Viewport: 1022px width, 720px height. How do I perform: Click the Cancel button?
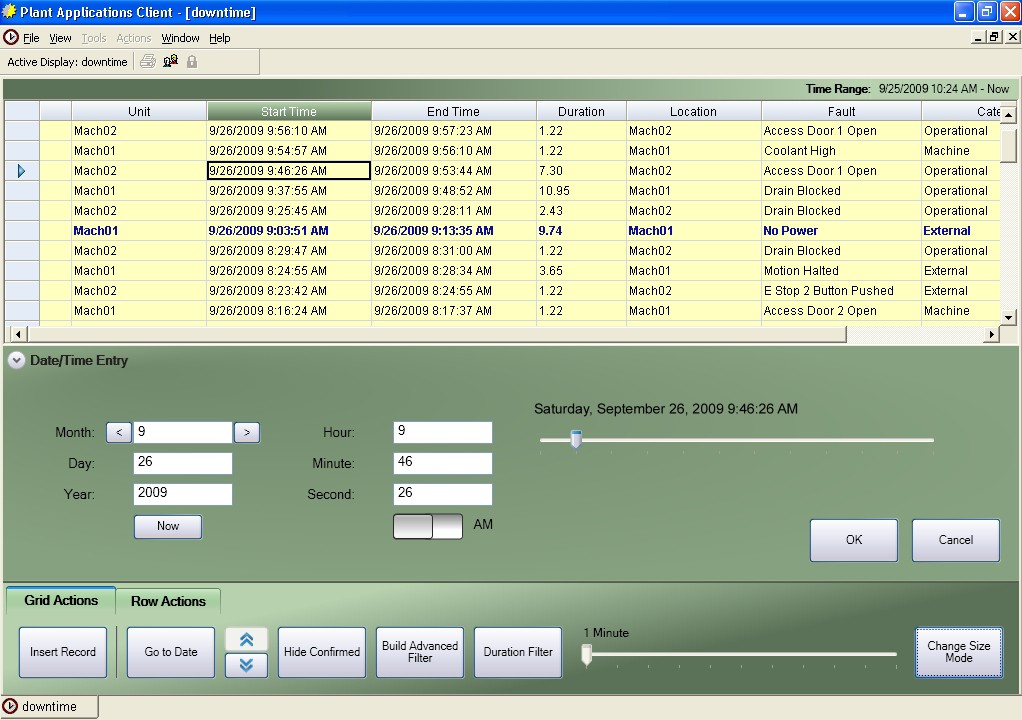[956, 540]
